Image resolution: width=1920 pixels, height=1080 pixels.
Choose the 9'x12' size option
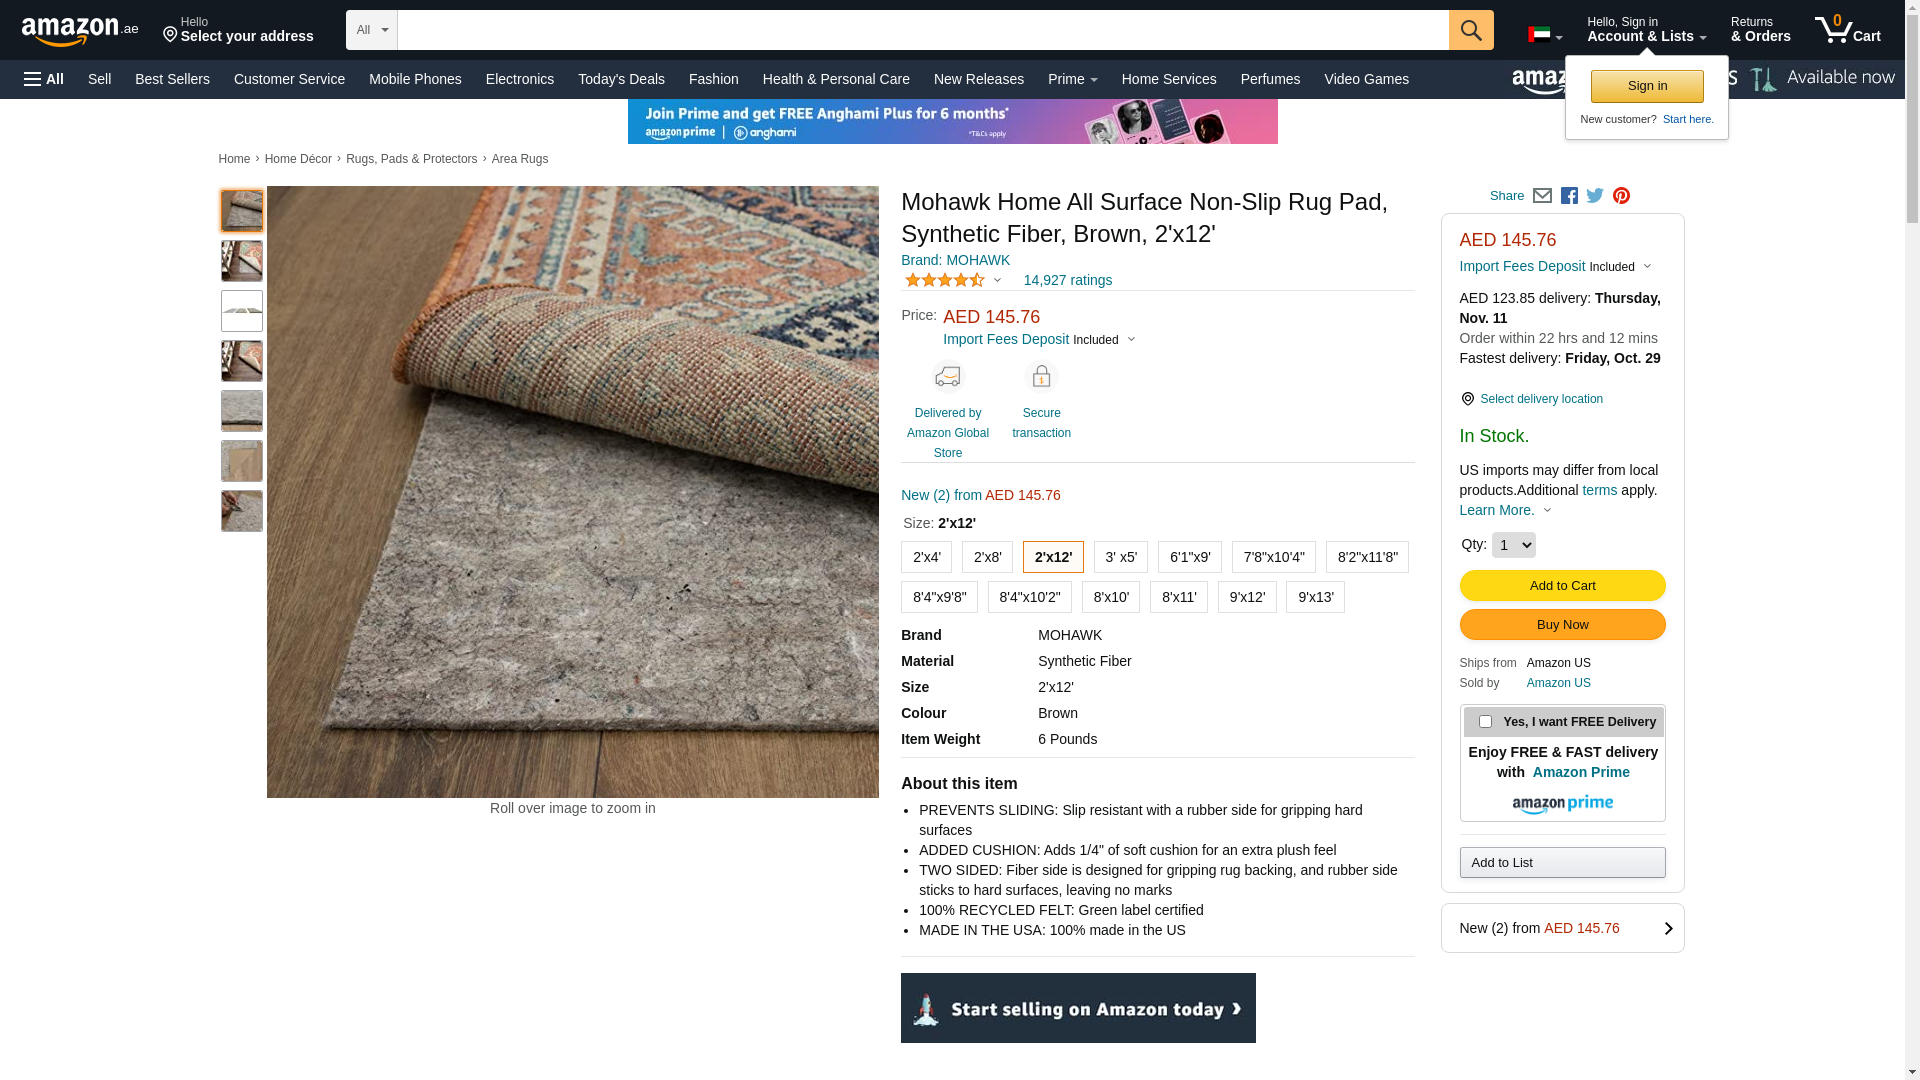click(1246, 597)
